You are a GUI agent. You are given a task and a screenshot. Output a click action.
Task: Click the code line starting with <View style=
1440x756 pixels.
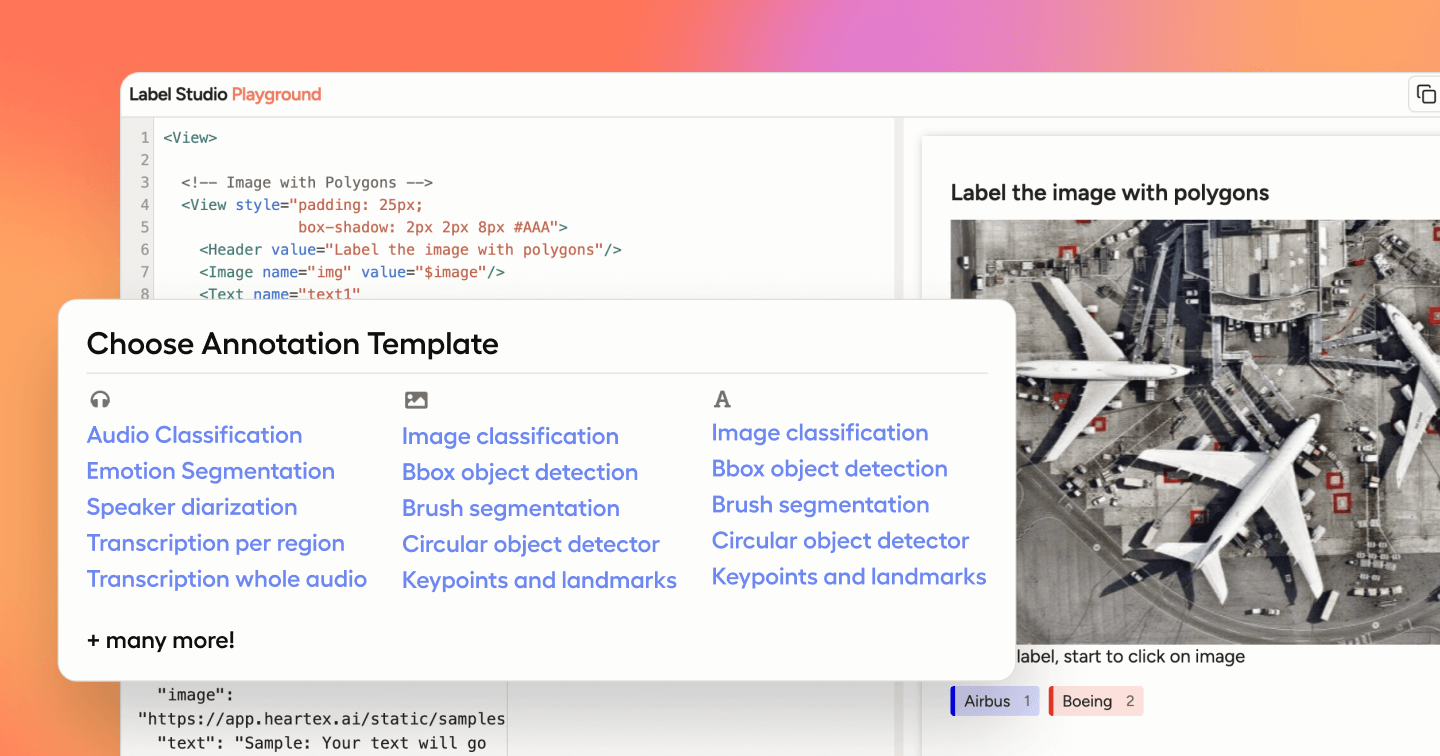(302, 205)
